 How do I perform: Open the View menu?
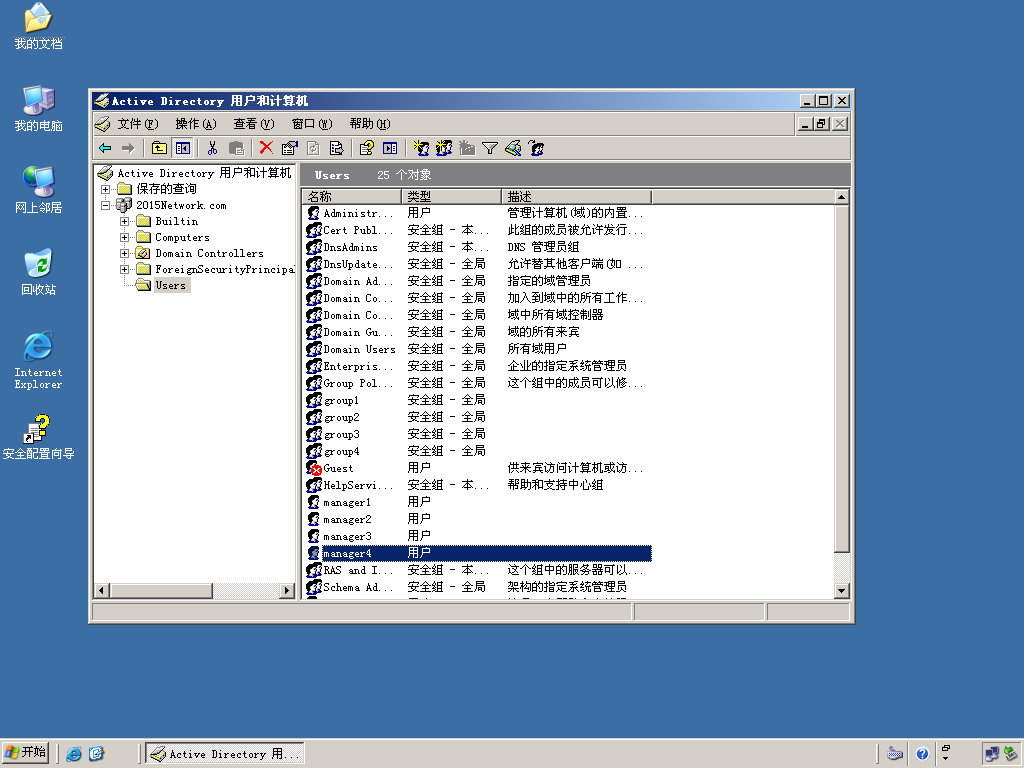[253, 123]
